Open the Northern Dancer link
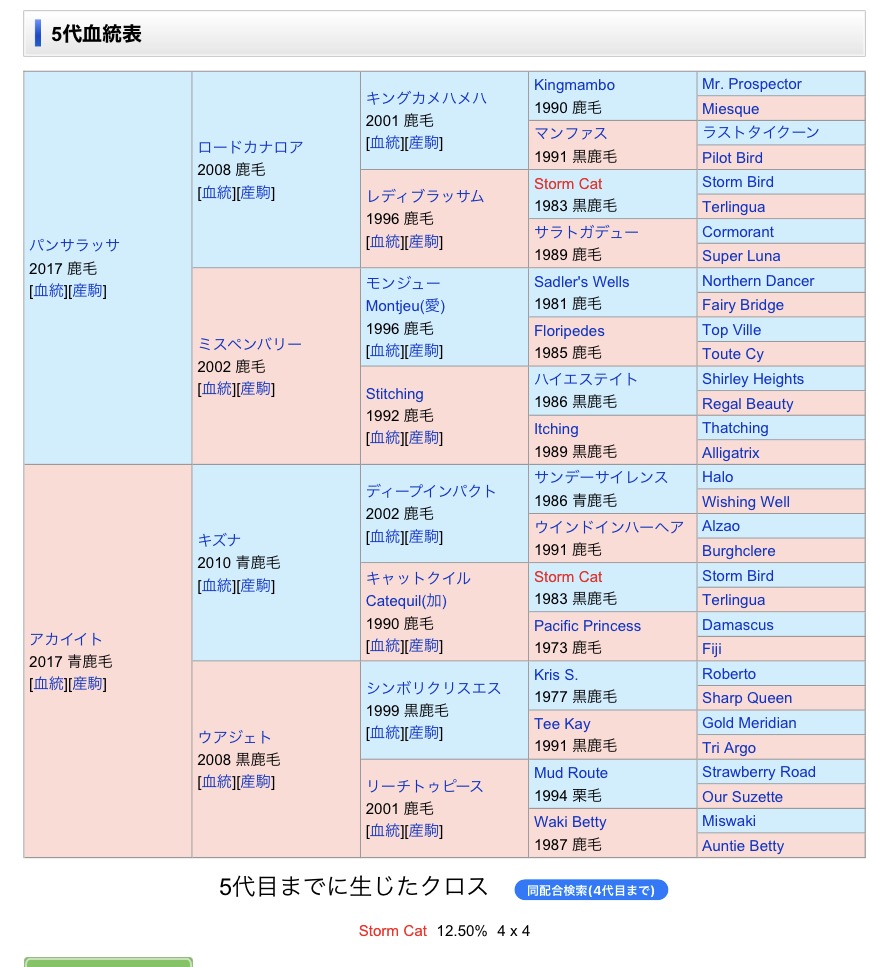This screenshot has width=869, height=967. click(757, 281)
